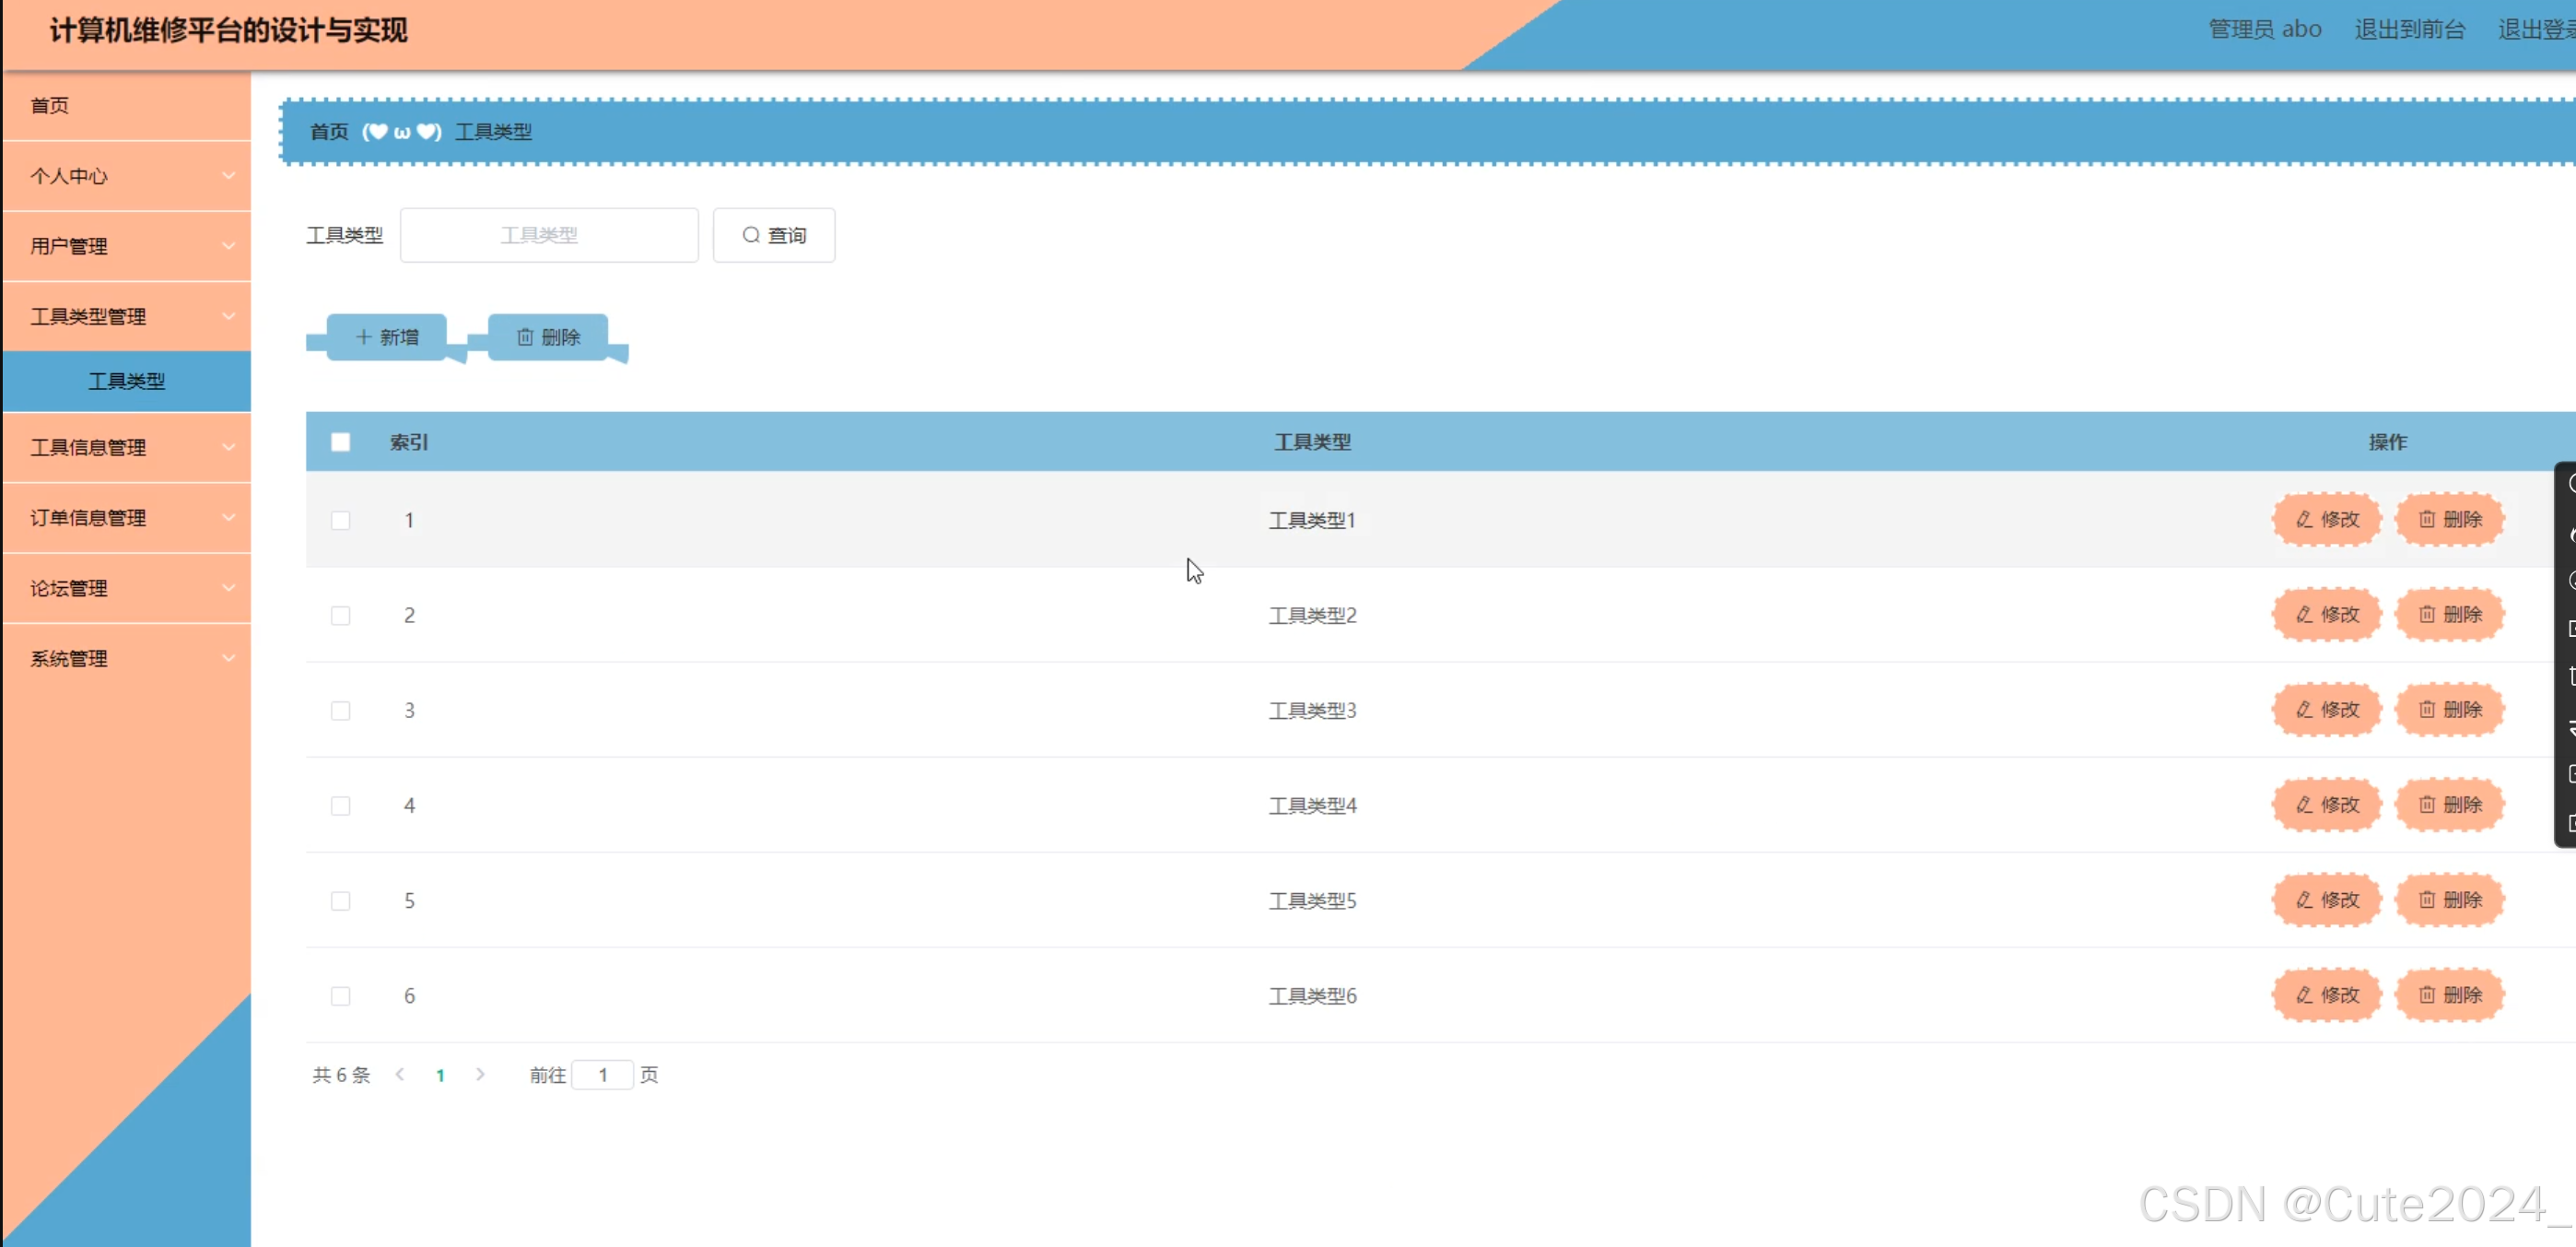Open the 首页 sidebar item
Screen dimensions: 2576x1247
(50, 105)
